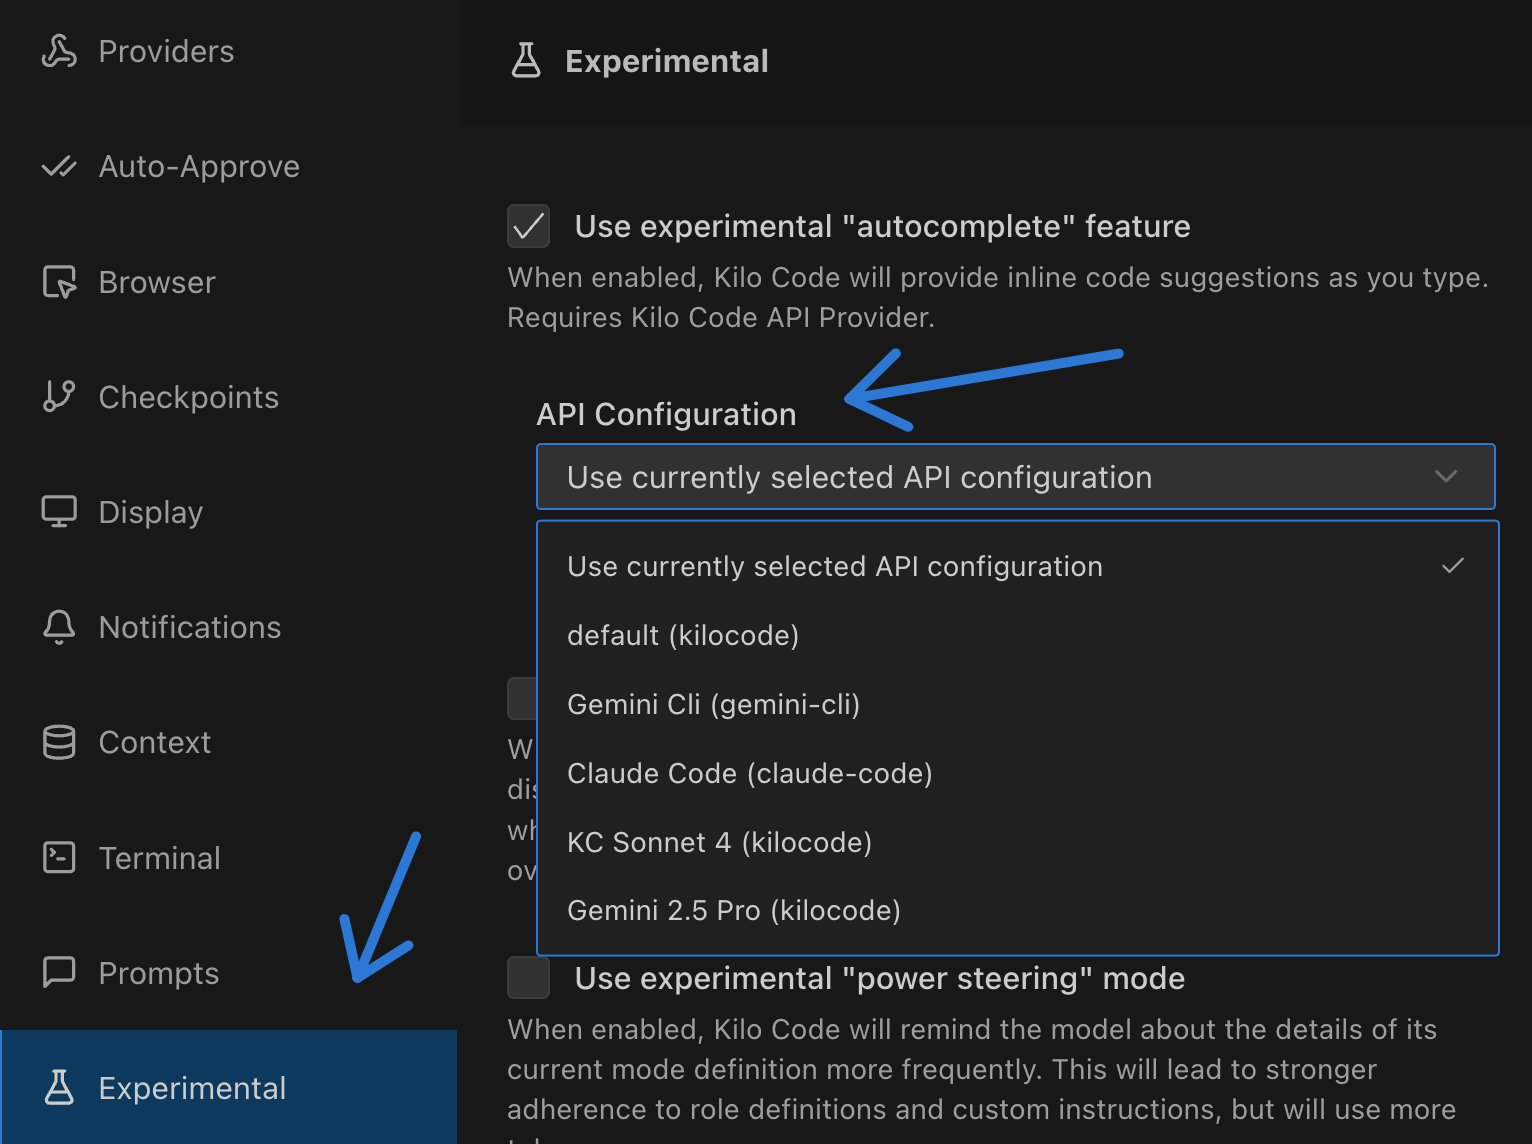
Task: Go to the Auto-Approve settings
Action: pos(228,166)
